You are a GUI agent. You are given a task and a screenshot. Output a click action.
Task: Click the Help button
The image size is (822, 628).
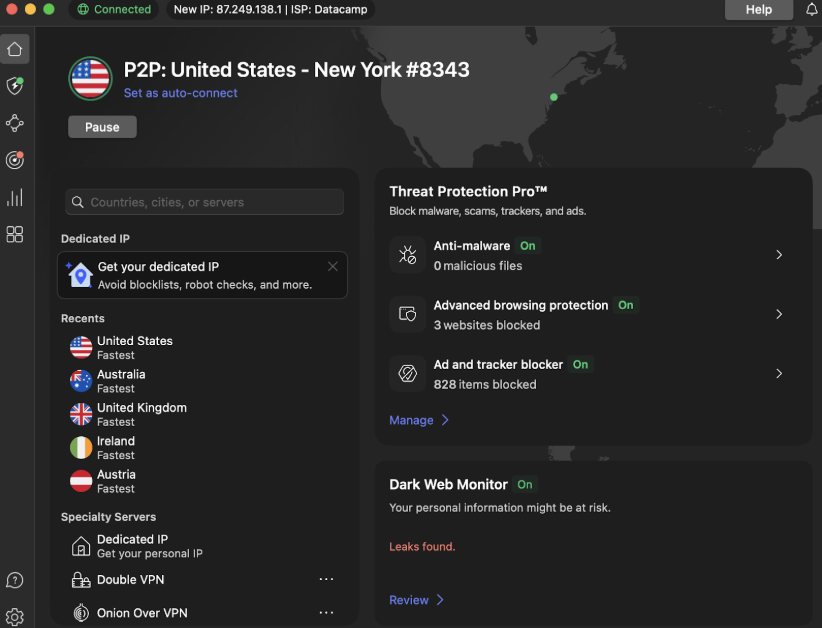coord(759,9)
